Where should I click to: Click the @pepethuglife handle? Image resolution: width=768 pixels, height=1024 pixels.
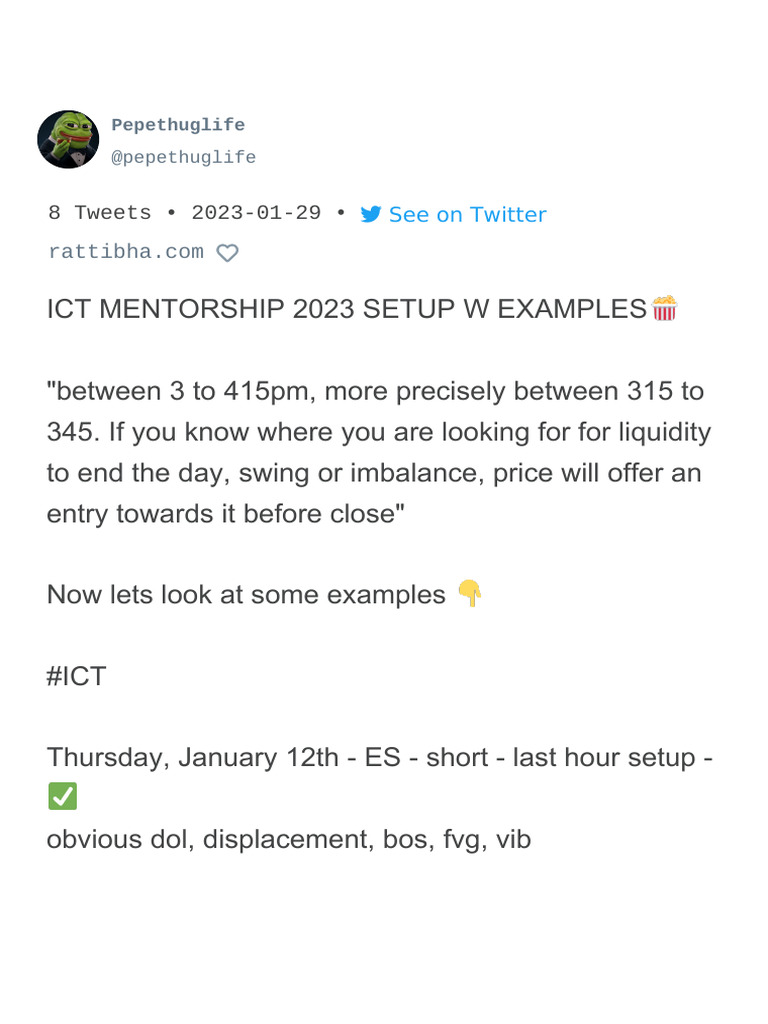pyautogui.click(x=183, y=158)
